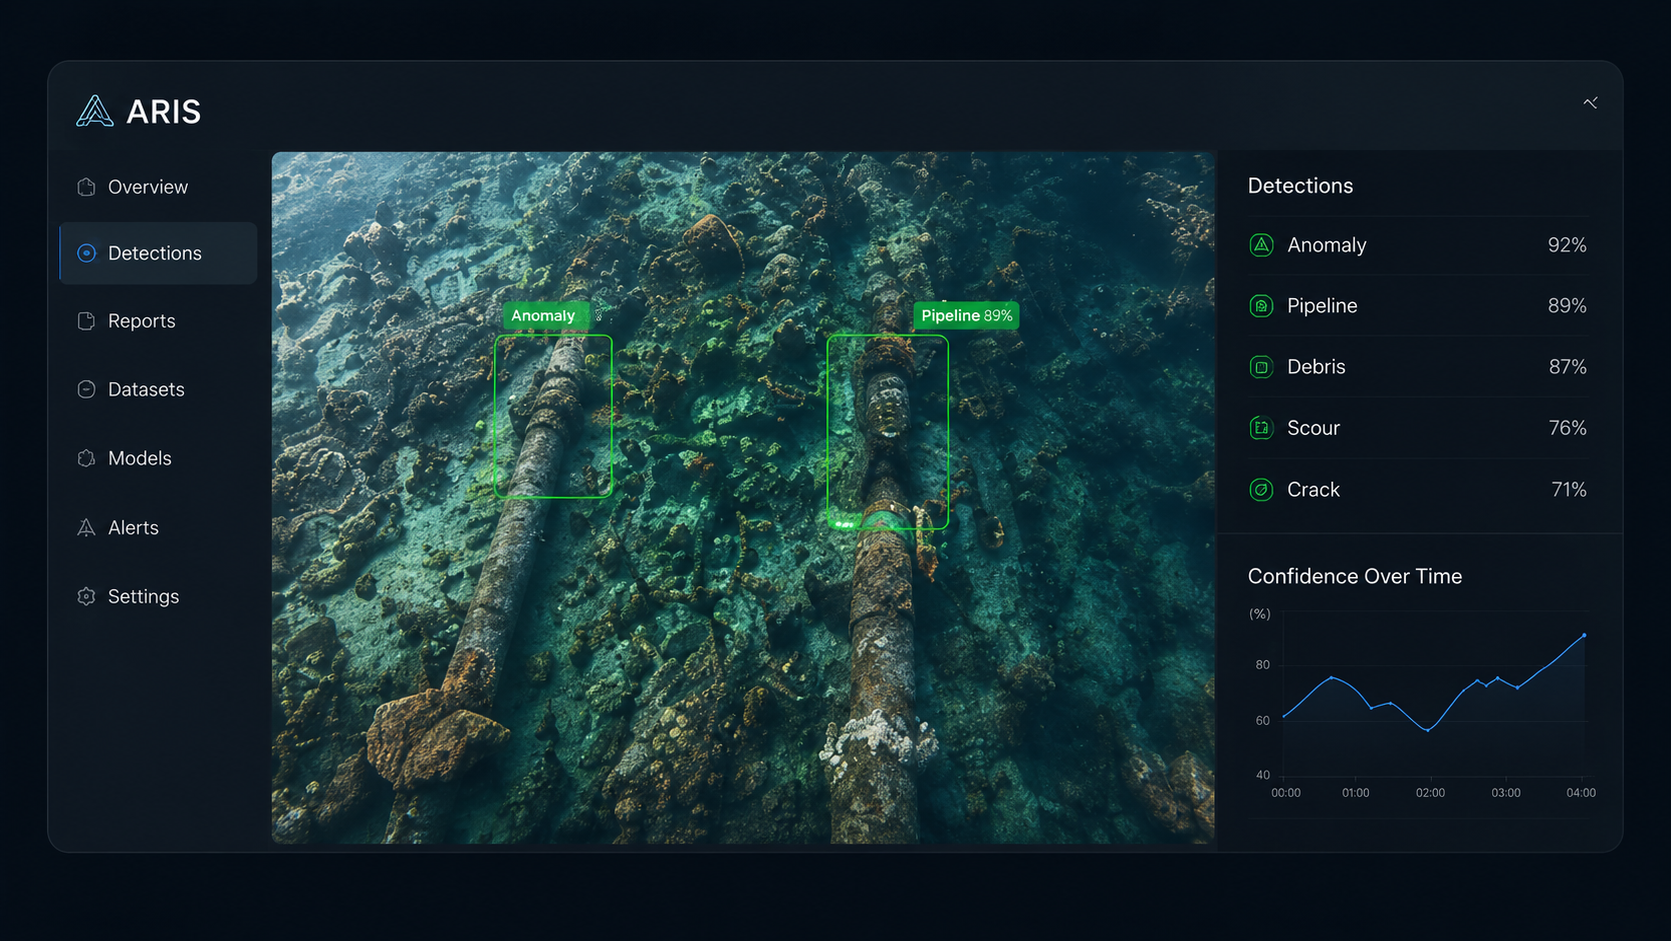Click the Alerts triangle icon
Viewport: 1671px width, 941px height.
tap(86, 527)
